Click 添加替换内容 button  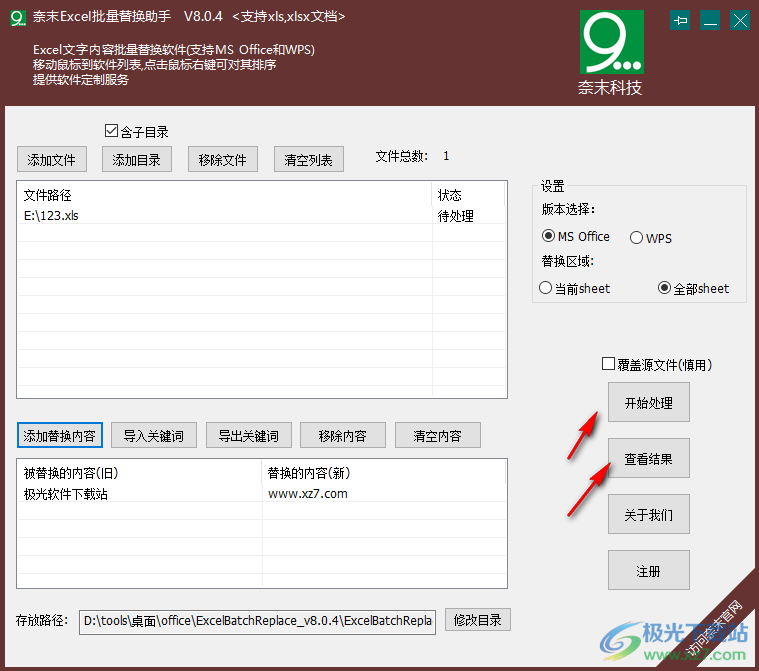click(60, 435)
